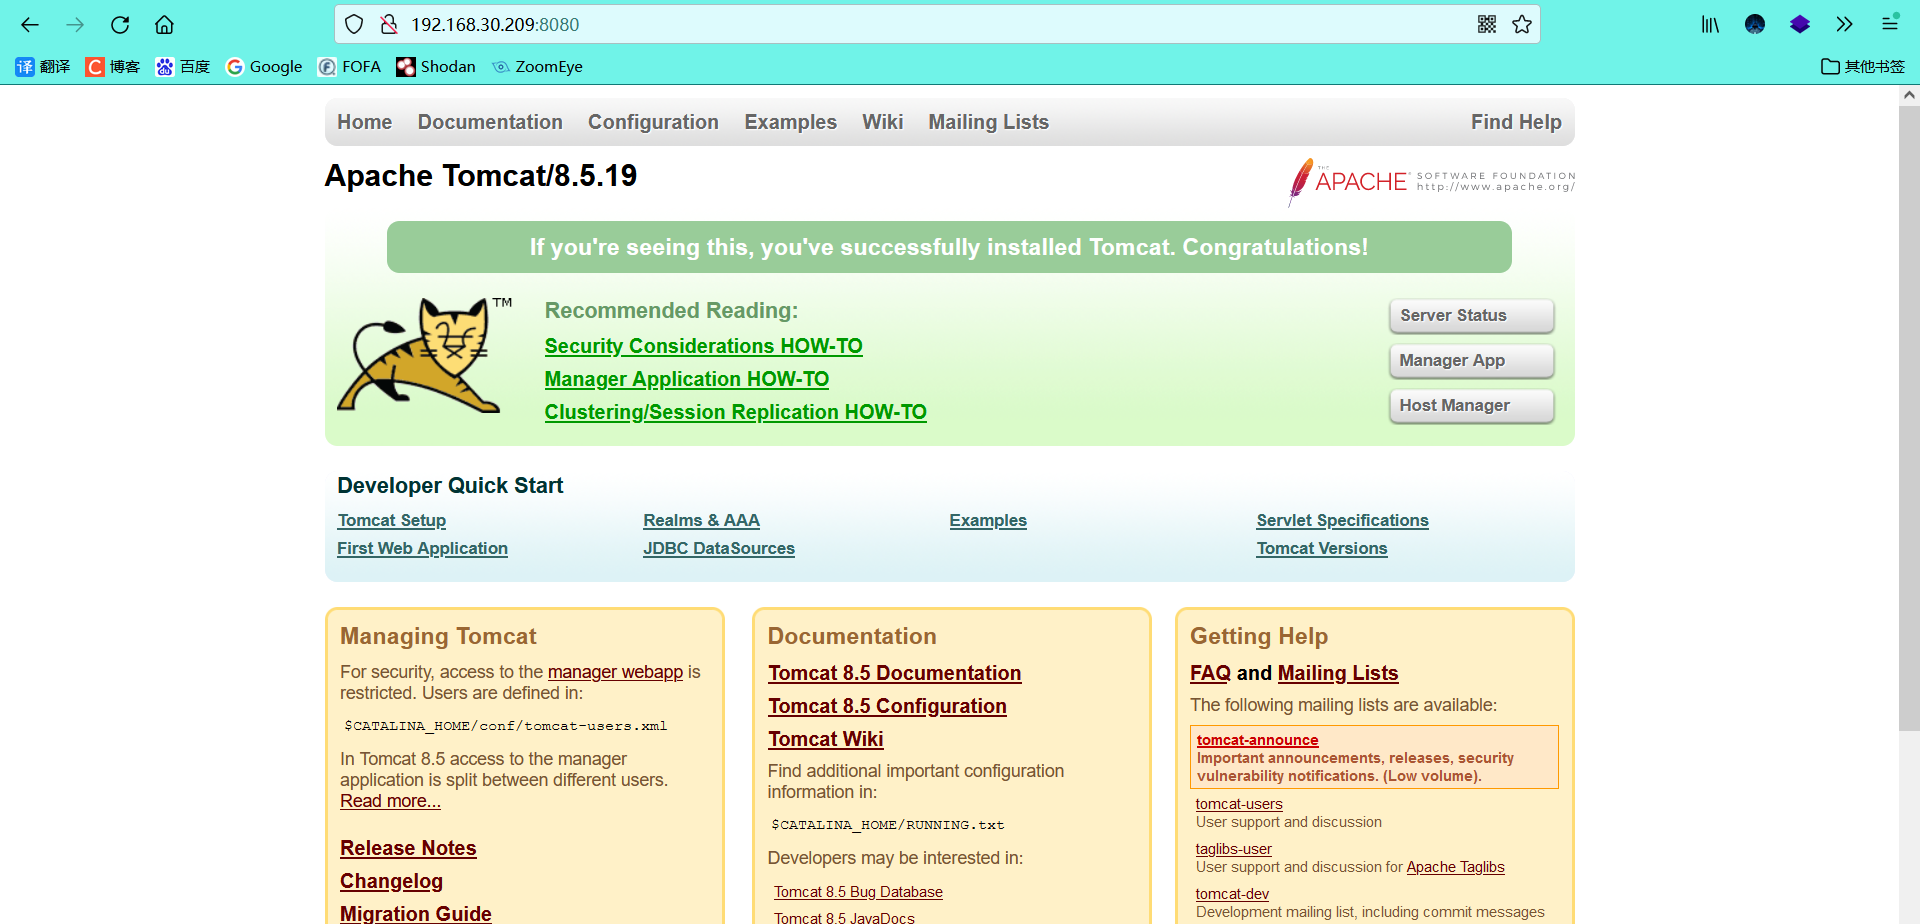The height and width of the screenshot is (924, 1920).
Task: Select Documentation in the nav bar
Action: click(490, 122)
